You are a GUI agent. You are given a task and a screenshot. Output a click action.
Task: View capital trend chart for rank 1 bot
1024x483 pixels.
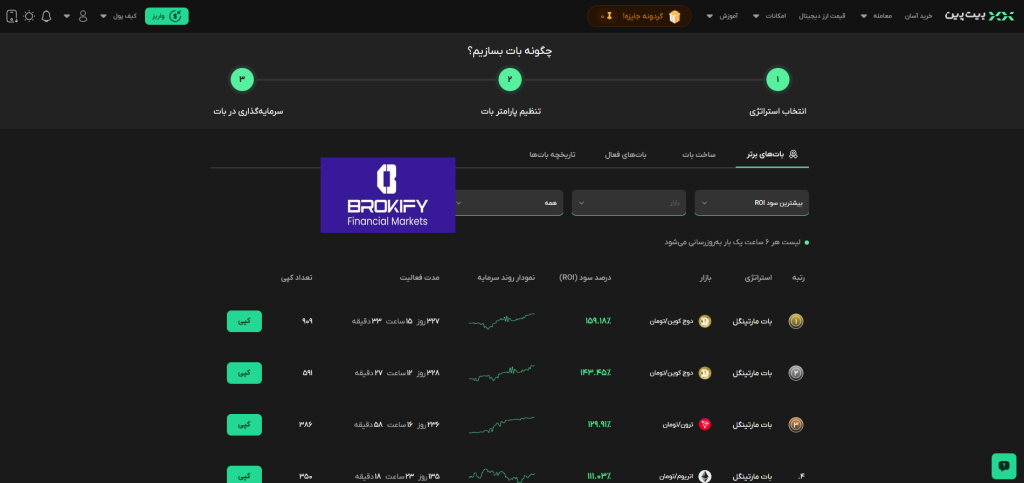(502, 320)
